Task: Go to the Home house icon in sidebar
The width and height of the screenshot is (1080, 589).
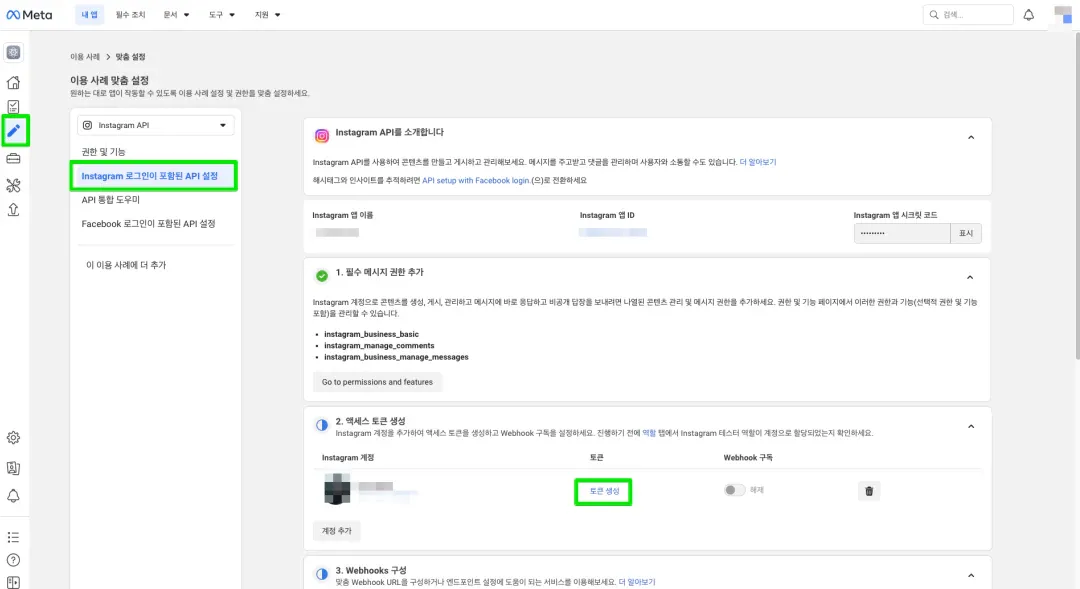Action: 13,83
